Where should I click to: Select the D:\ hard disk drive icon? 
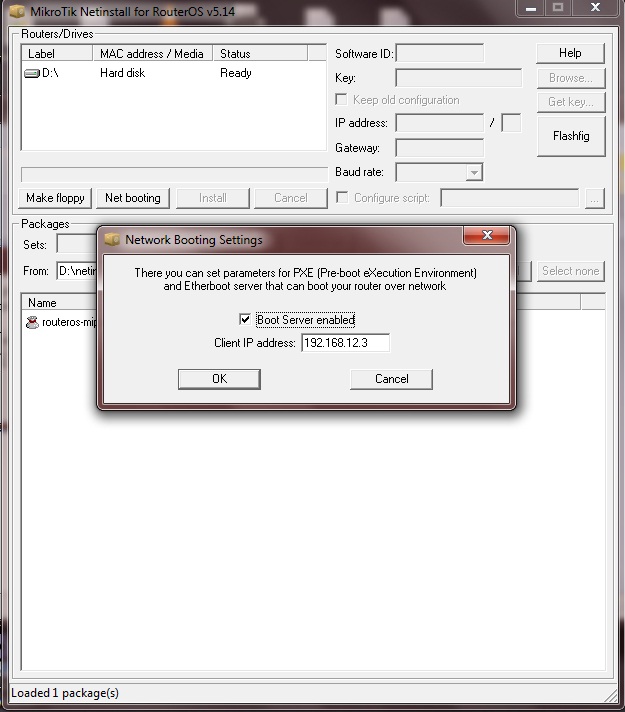click(32, 73)
